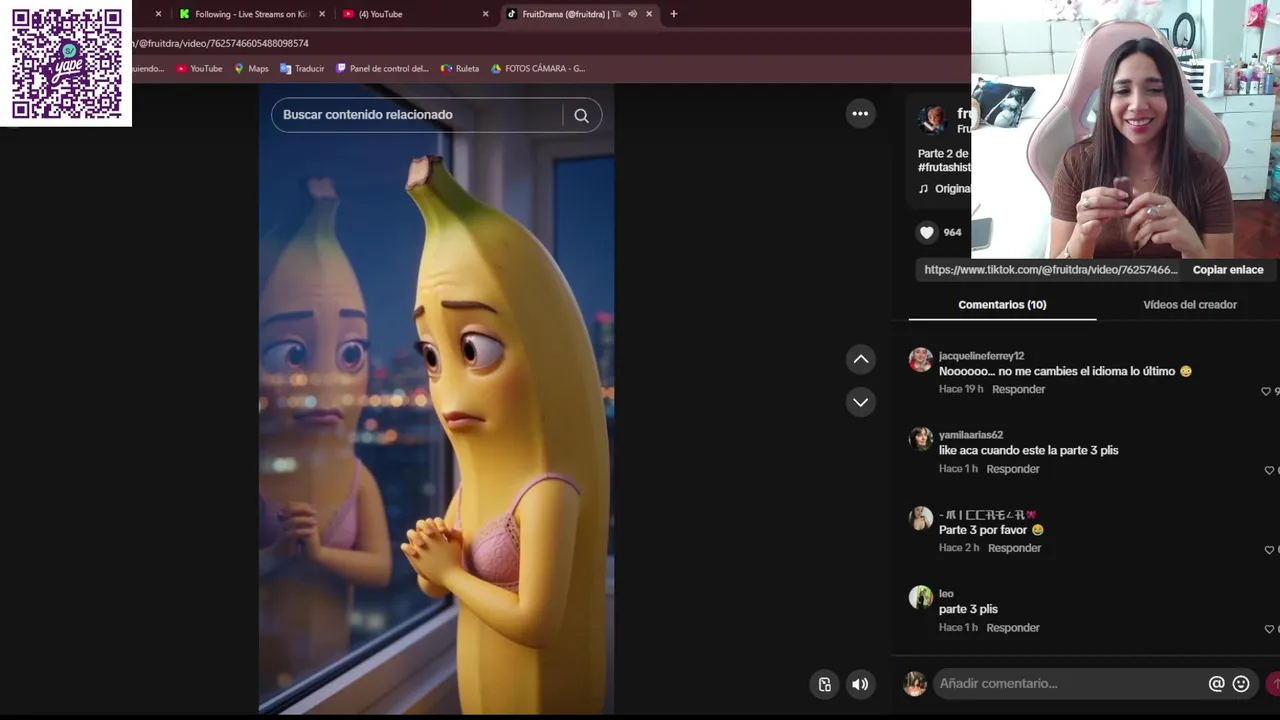Open the emoji picker in comment box
The height and width of the screenshot is (720, 1280).
[x=1241, y=684]
